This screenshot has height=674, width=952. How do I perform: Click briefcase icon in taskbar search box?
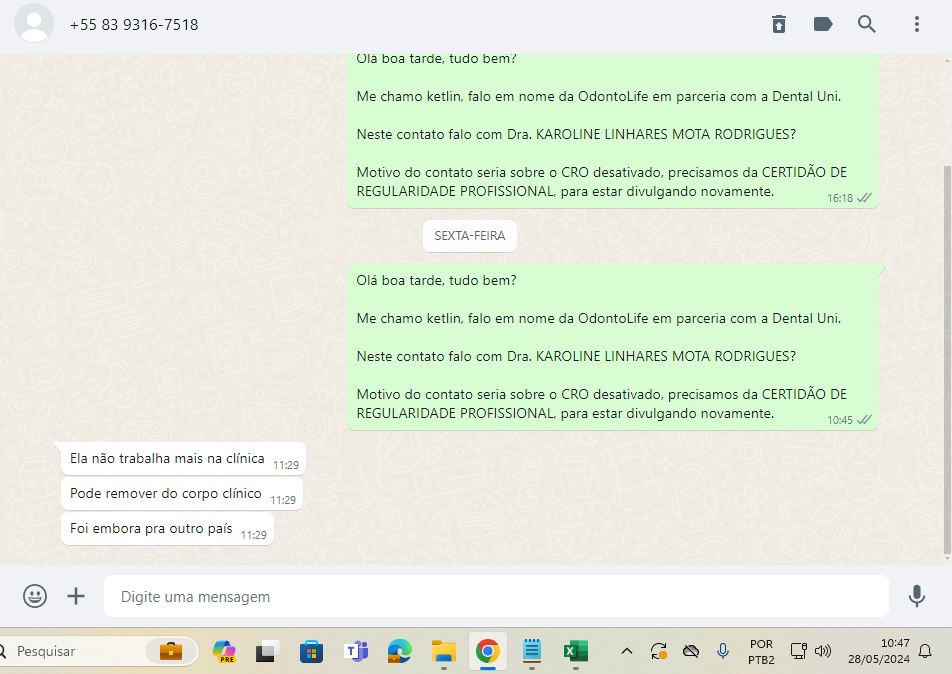[171, 651]
